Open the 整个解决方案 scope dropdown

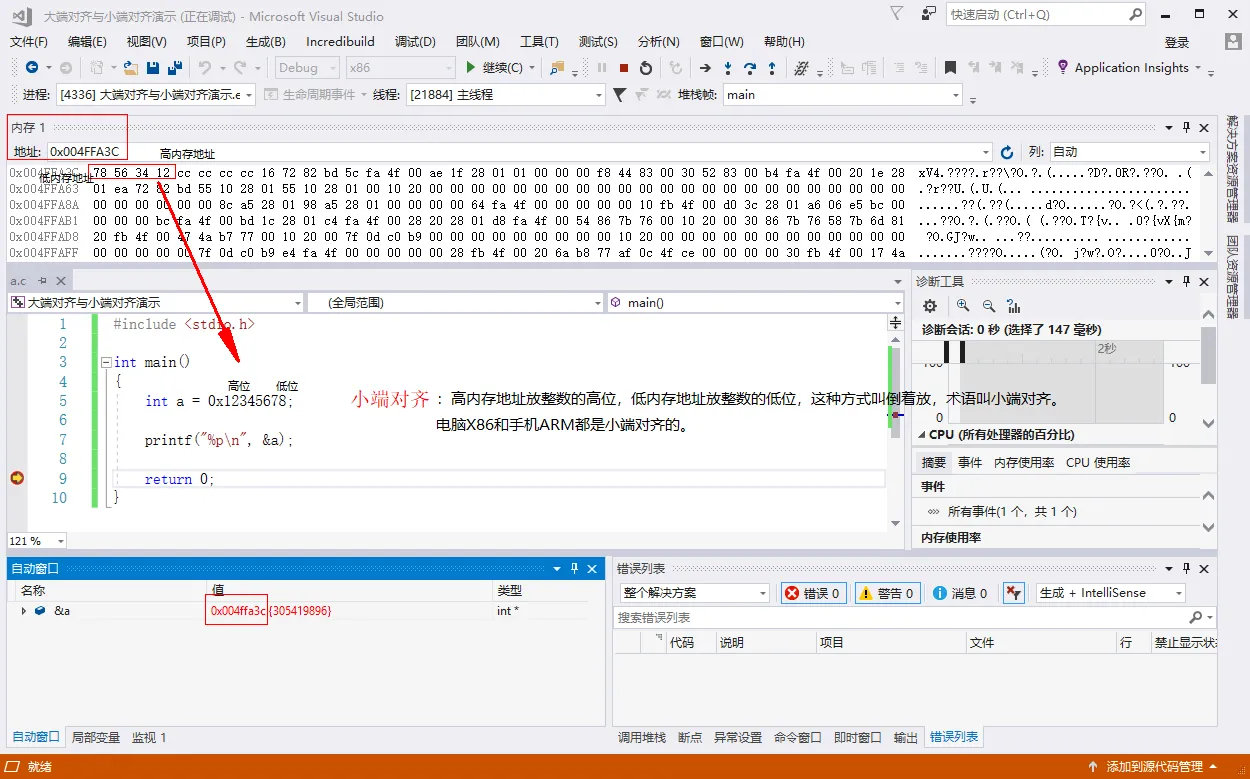click(694, 593)
